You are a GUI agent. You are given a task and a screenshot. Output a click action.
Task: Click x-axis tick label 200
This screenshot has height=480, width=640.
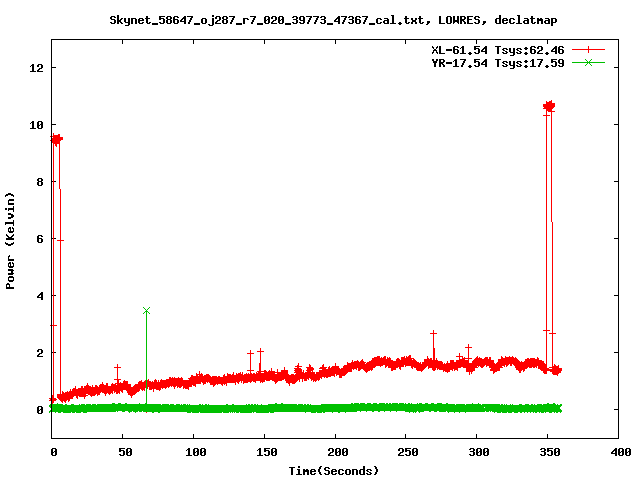coord(338,452)
